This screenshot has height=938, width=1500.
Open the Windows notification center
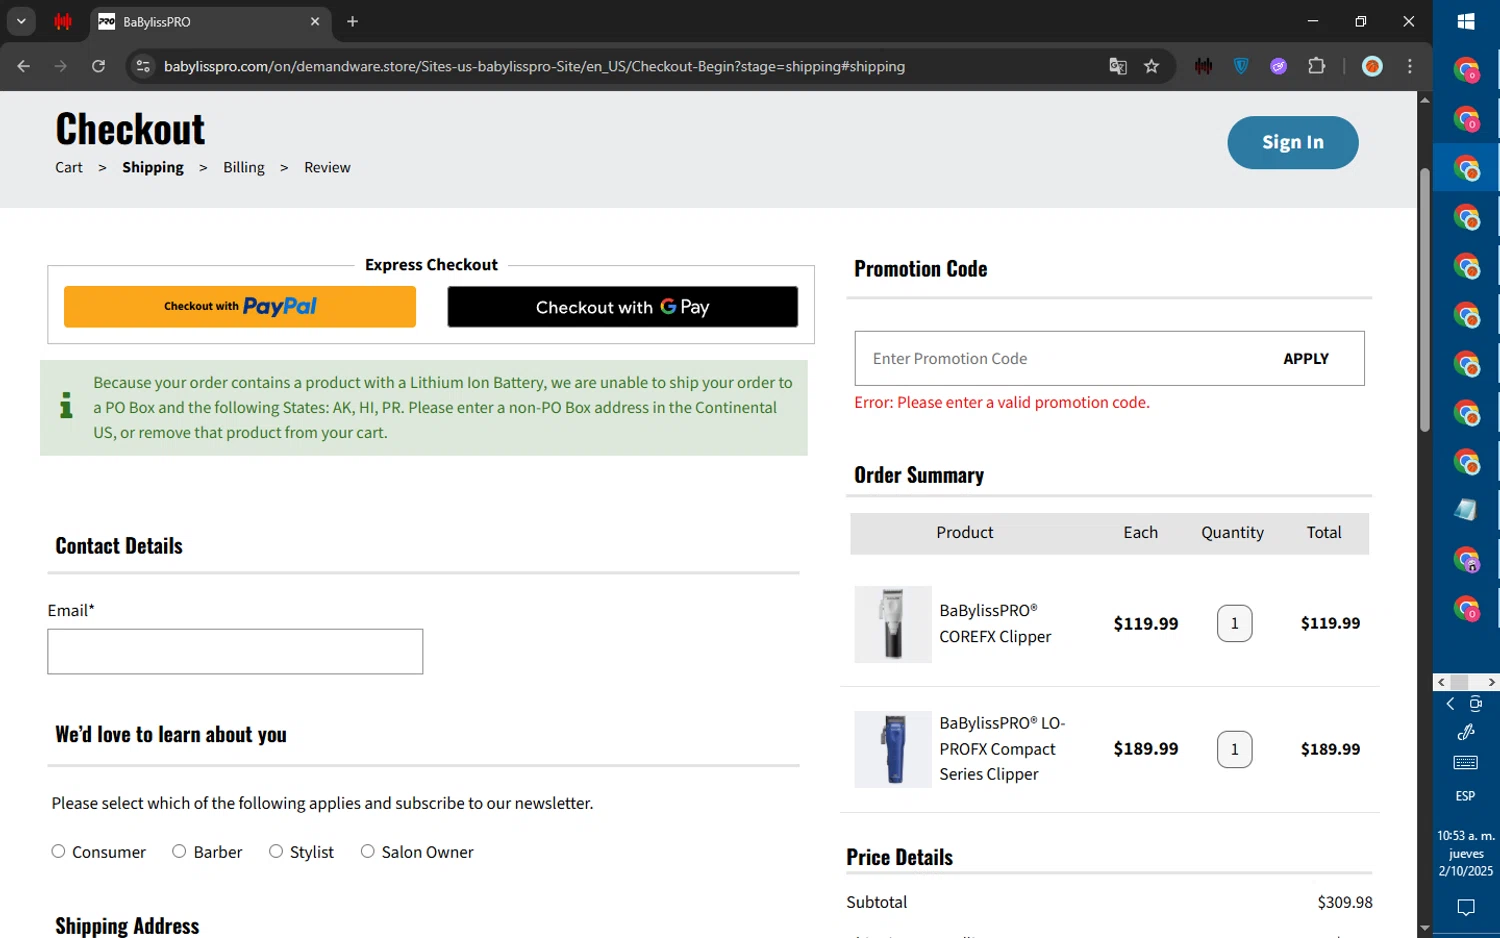tap(1466, 908)
